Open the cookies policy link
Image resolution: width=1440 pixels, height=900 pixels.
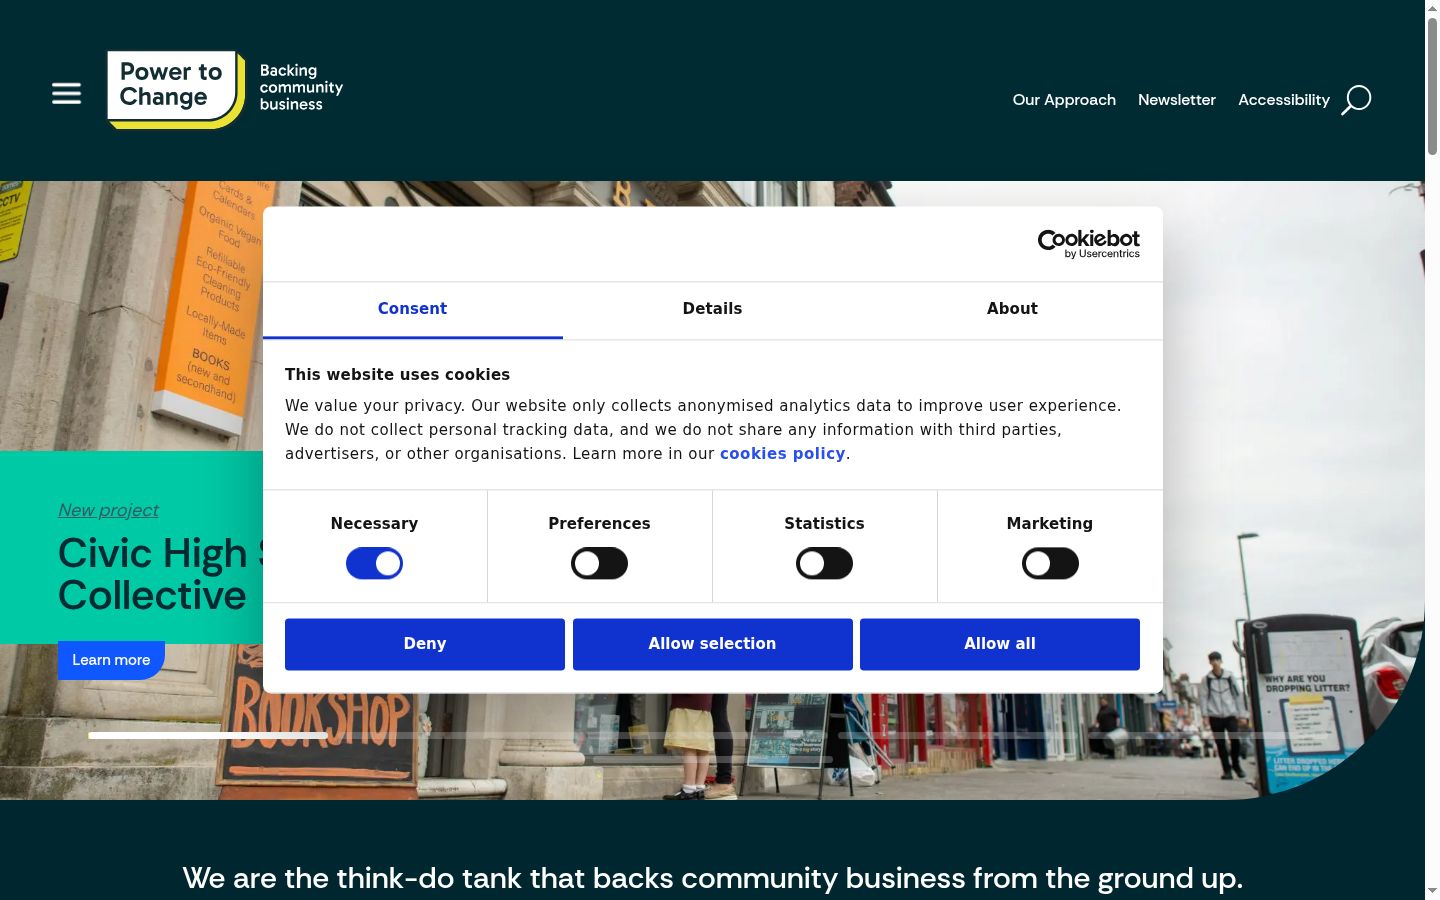[x=782, y=453]
